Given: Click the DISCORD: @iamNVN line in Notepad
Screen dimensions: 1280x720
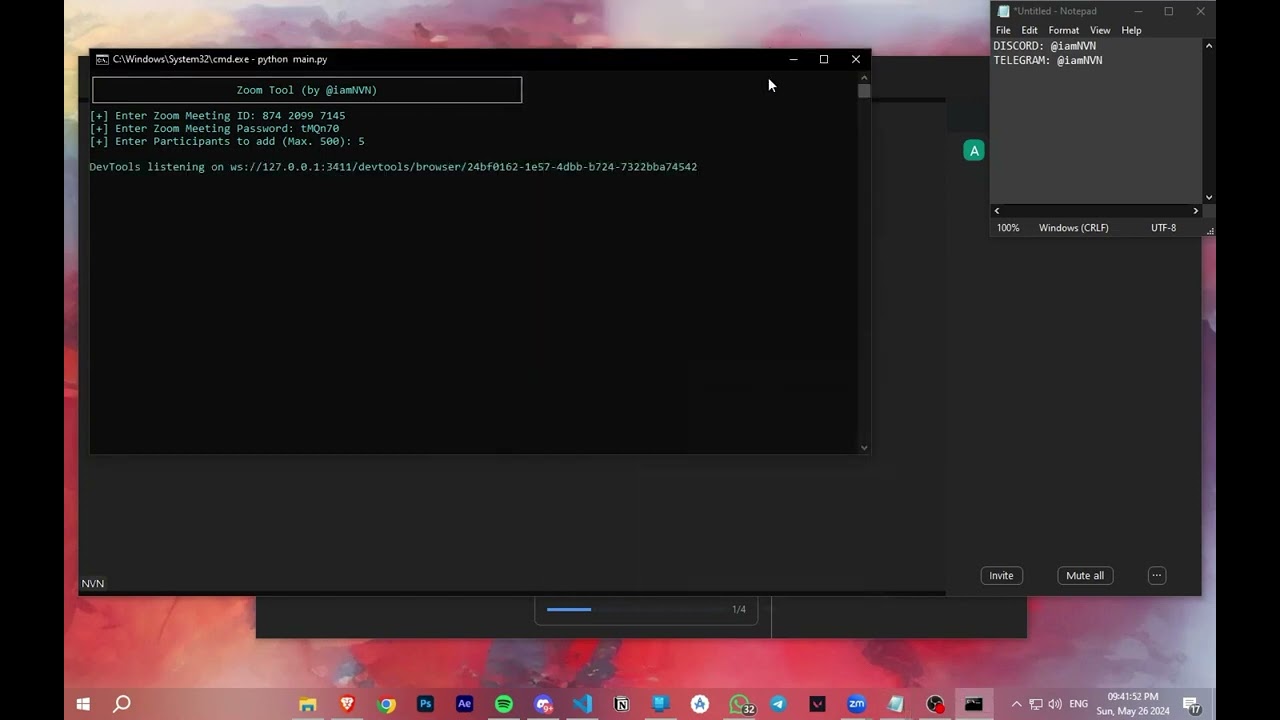Looking at the screenshot, I should tap(1045, 46).
